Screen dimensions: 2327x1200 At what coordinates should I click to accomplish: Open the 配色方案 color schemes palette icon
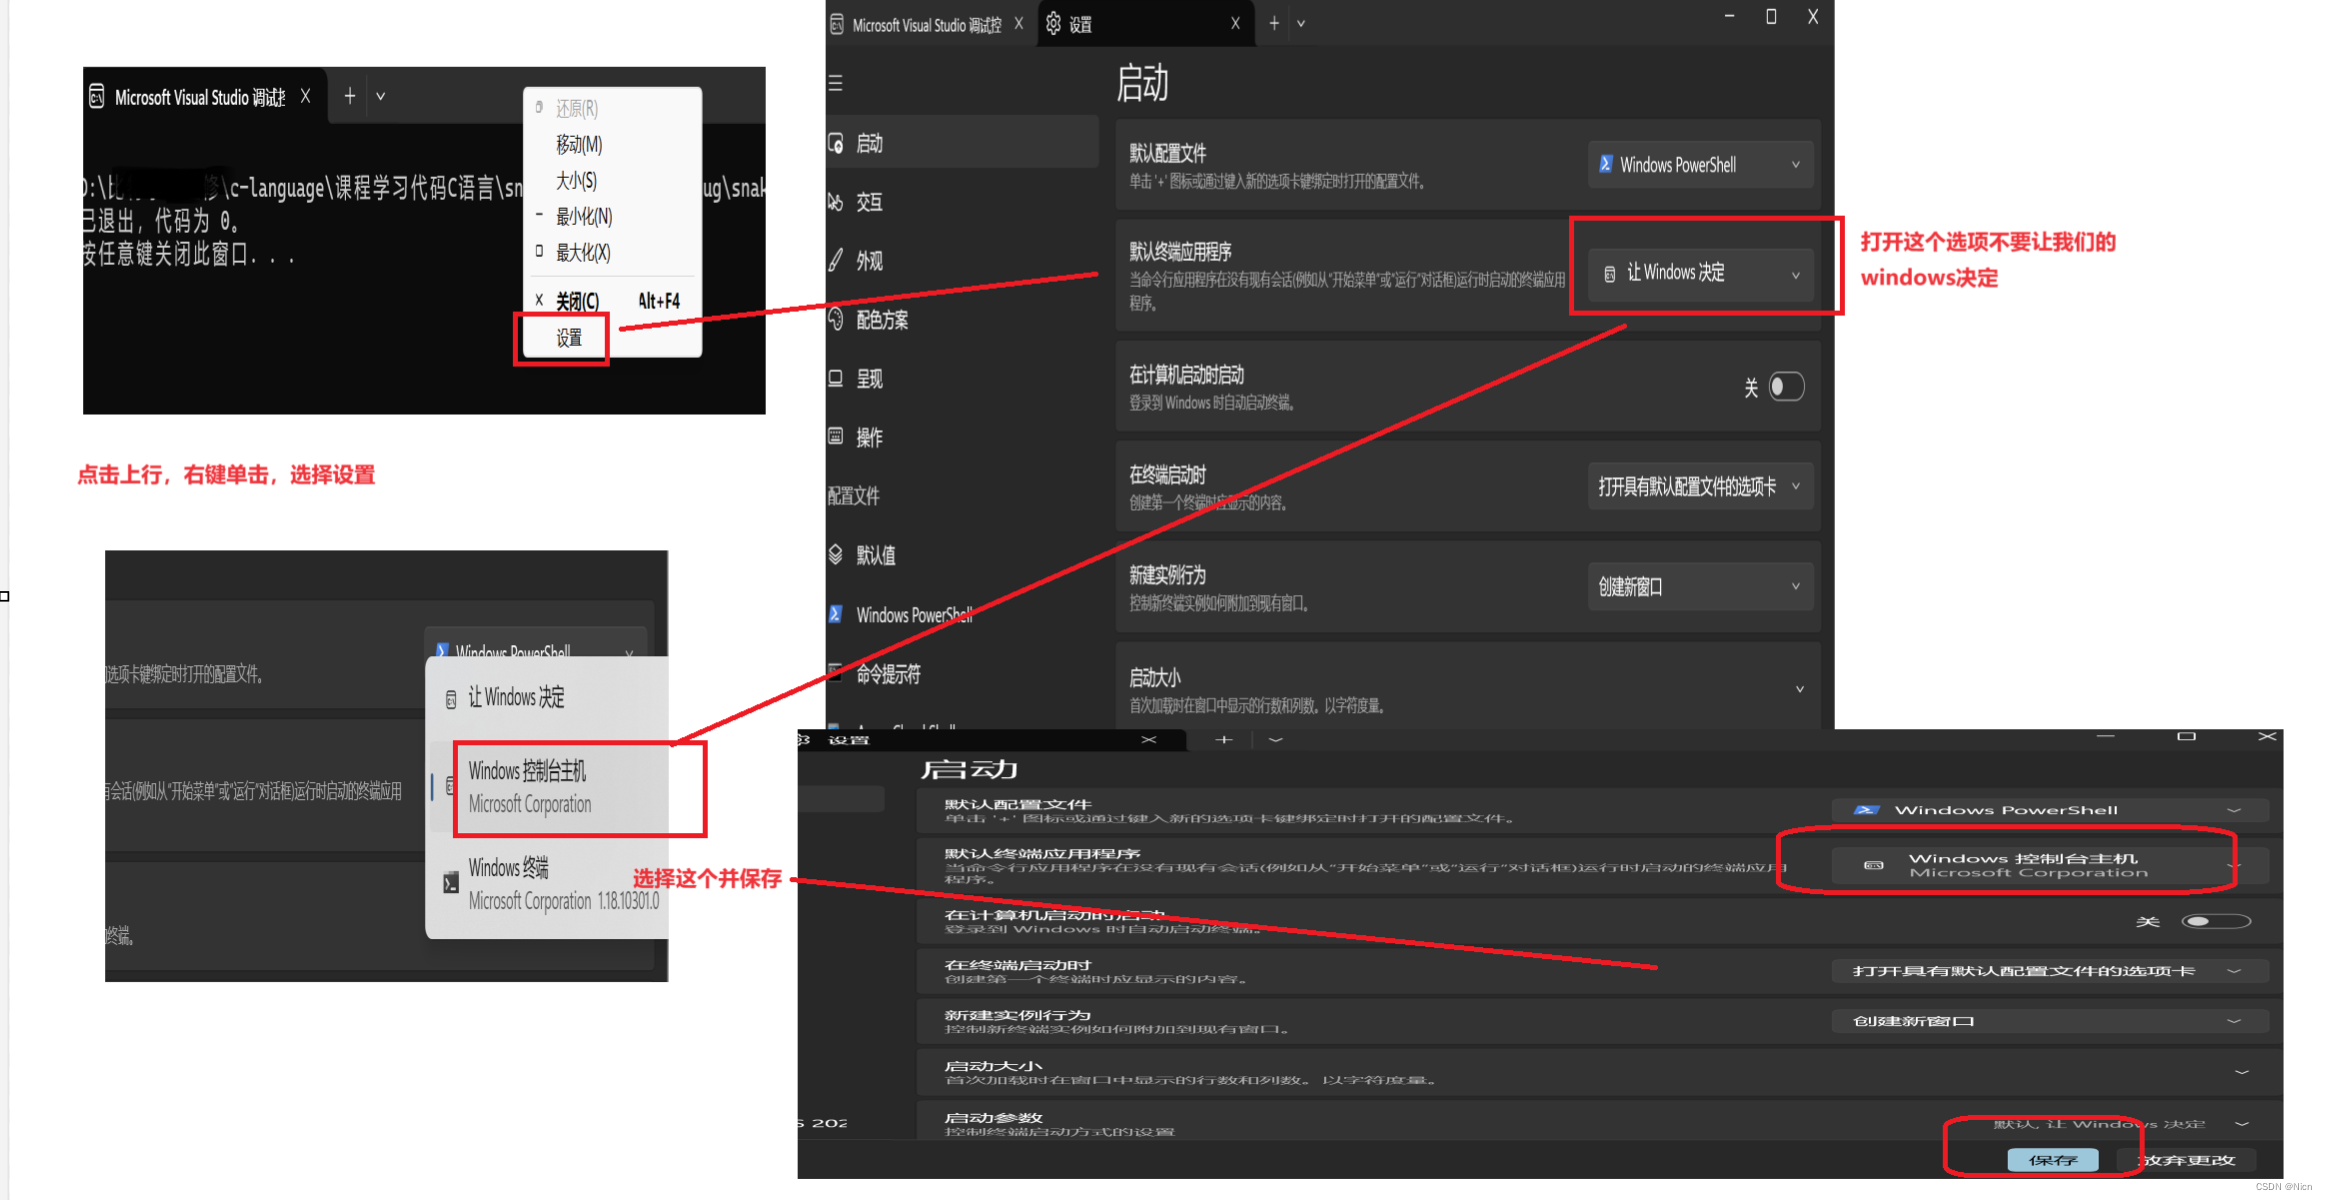pos(836,320)
